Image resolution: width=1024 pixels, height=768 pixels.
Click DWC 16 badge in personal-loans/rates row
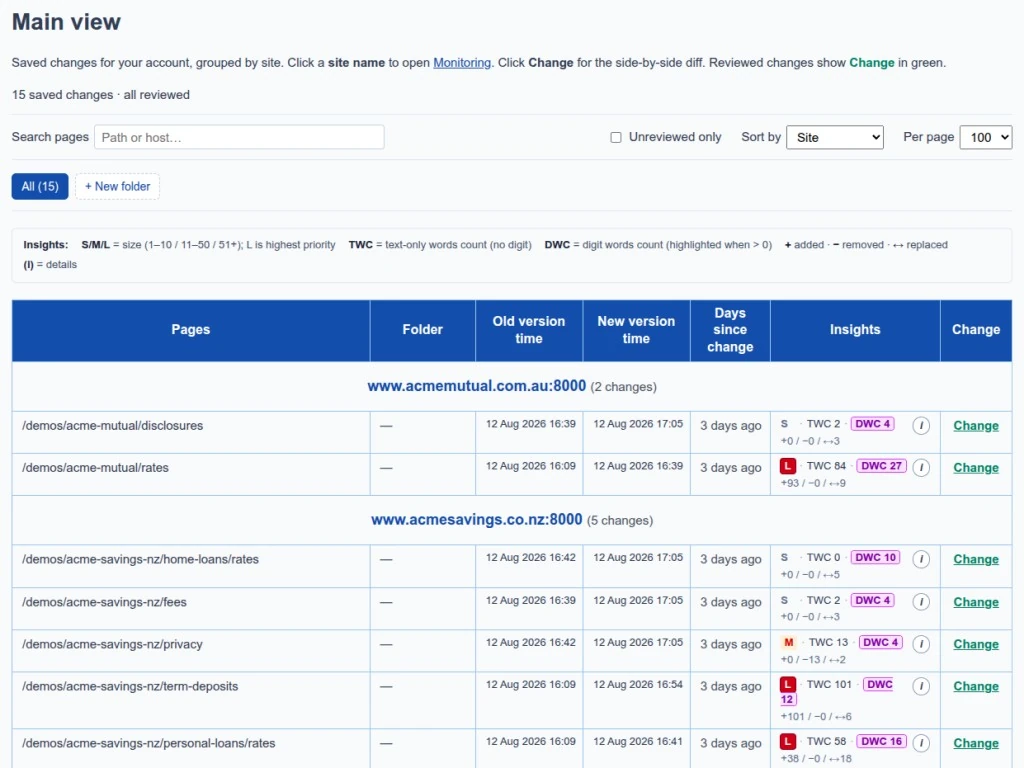881,741
